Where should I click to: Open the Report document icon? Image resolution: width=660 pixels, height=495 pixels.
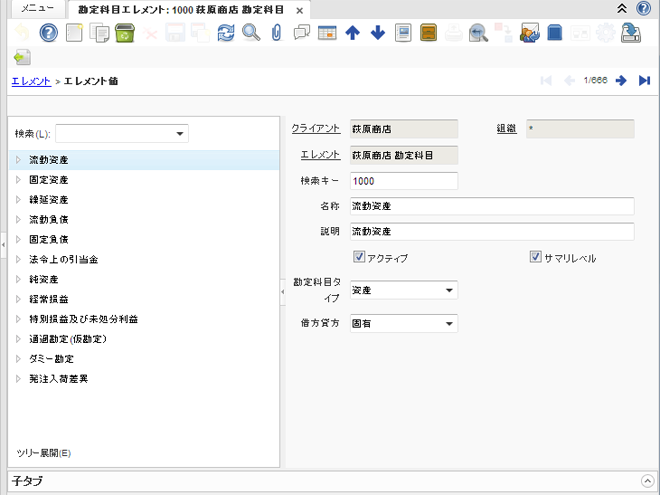click(x=403, y=32)
